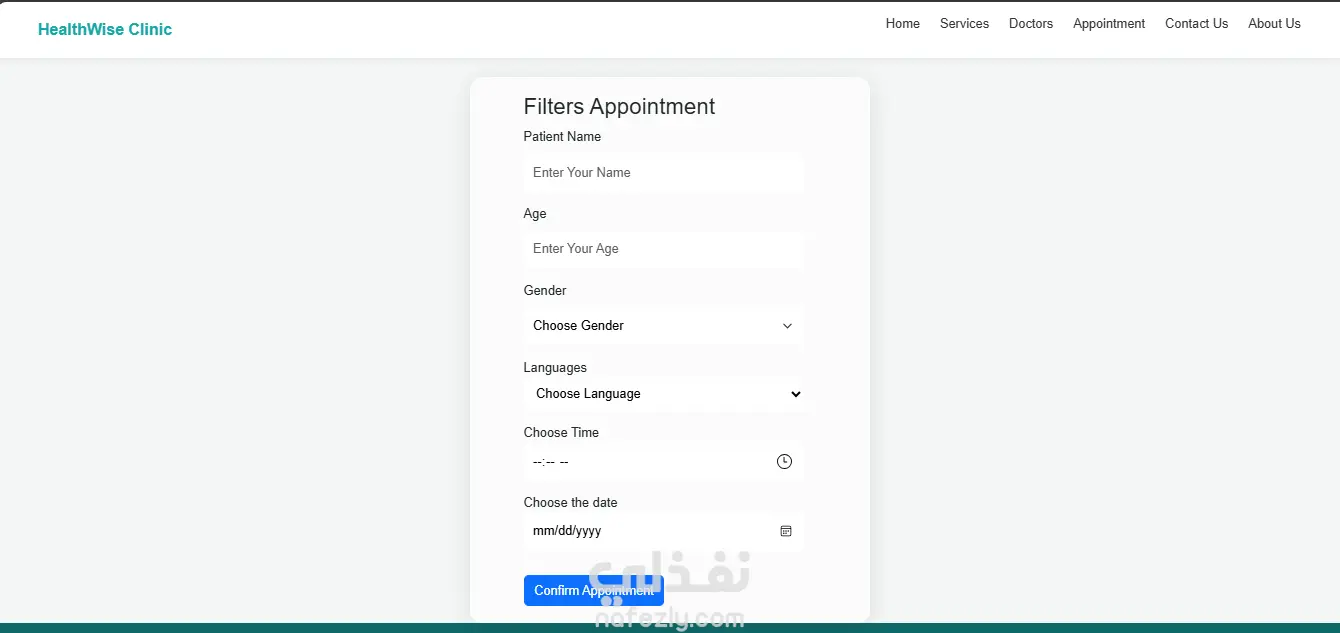
Task: Go to the Home menu item
Action: click(902, 23)
